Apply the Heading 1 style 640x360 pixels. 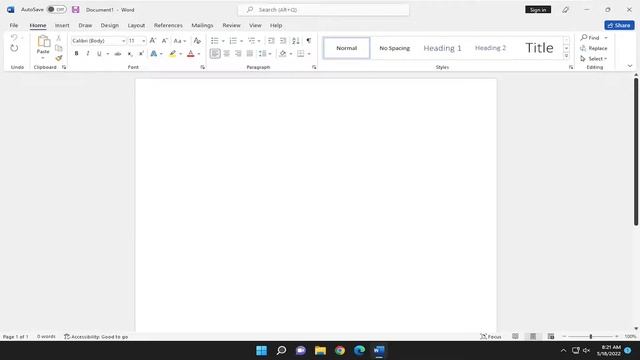(x=442, y=48)
